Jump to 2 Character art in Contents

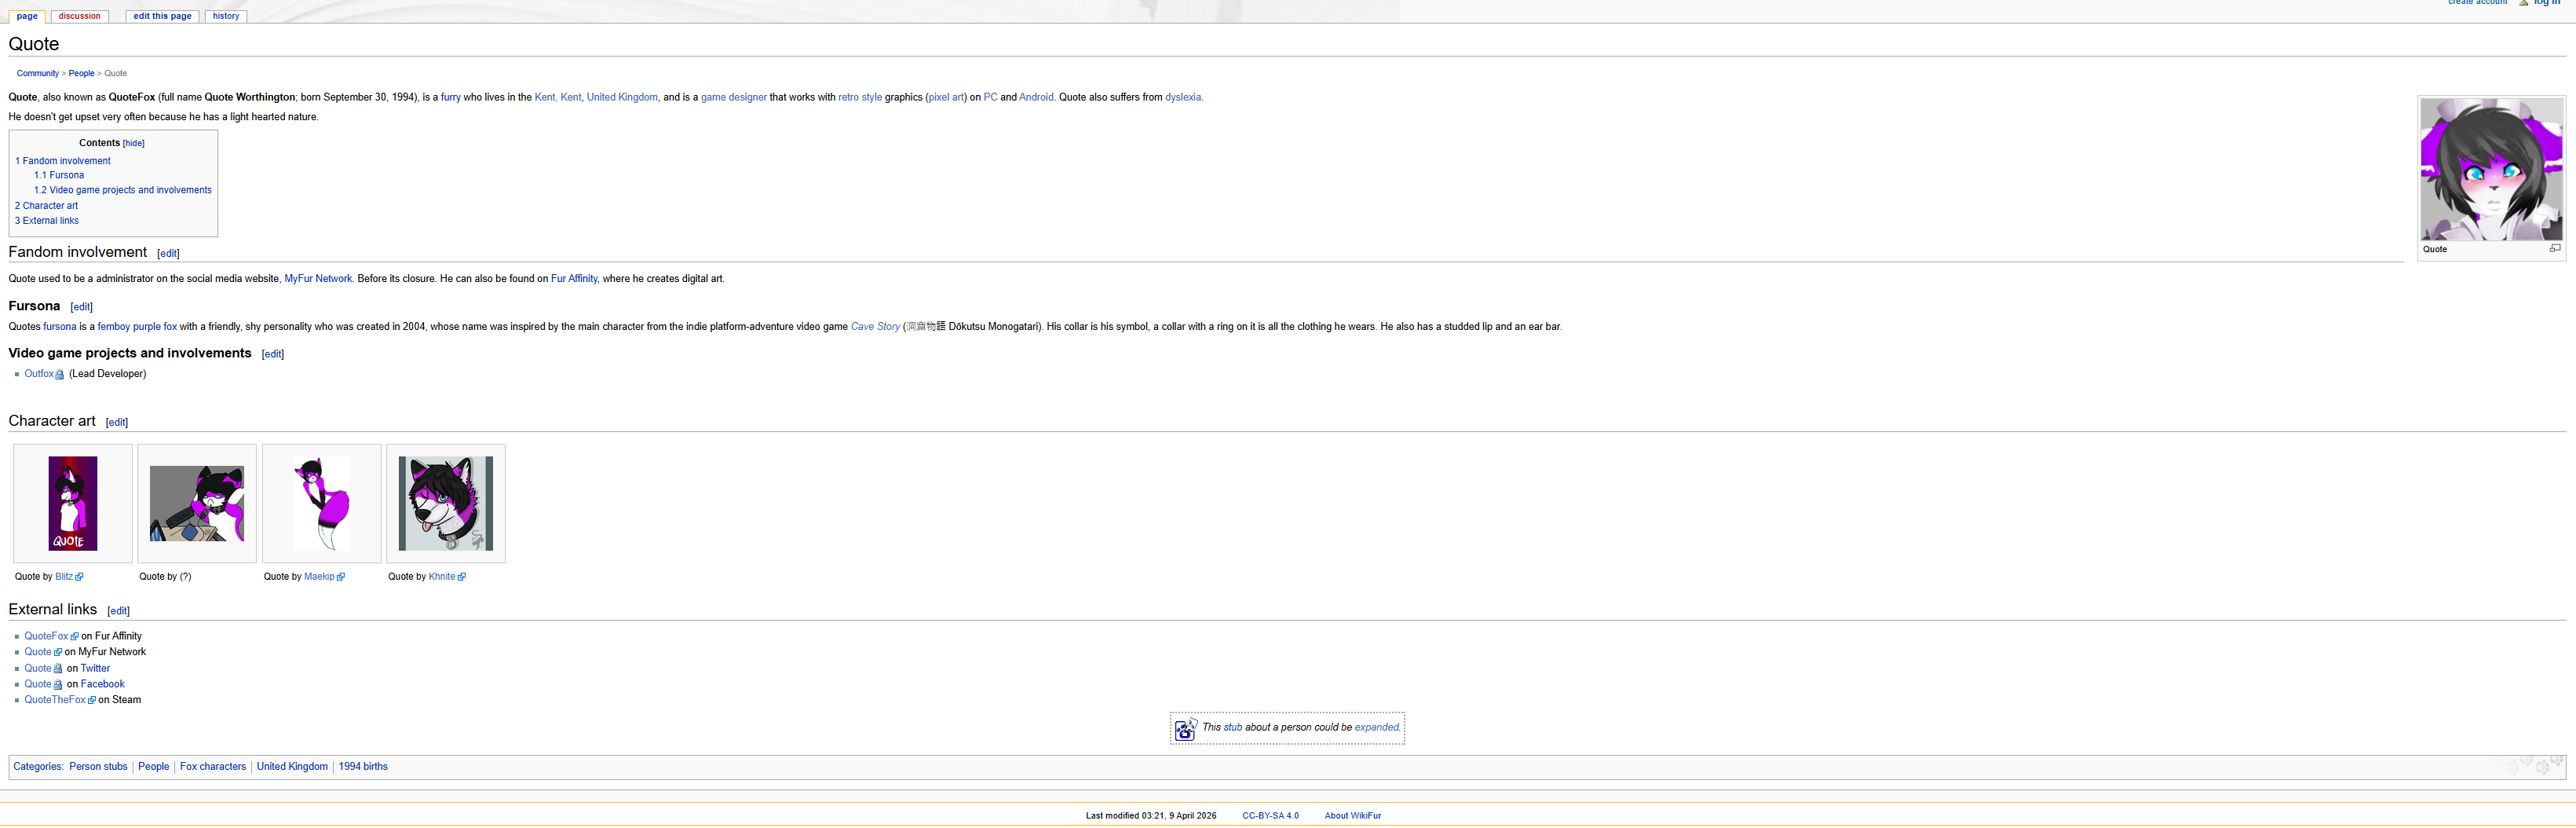click(46, 206)
